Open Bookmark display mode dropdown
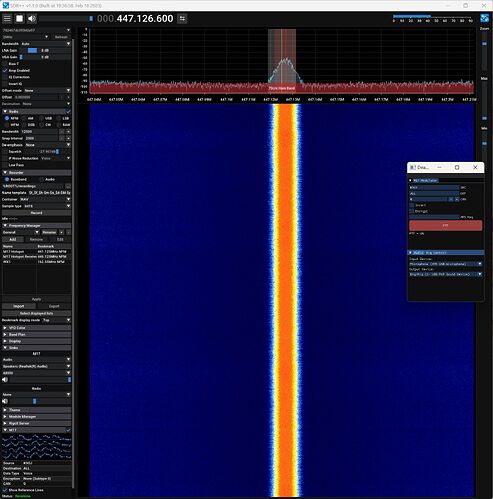The width and height of the screenshot is (493, 499). point(56,320)
